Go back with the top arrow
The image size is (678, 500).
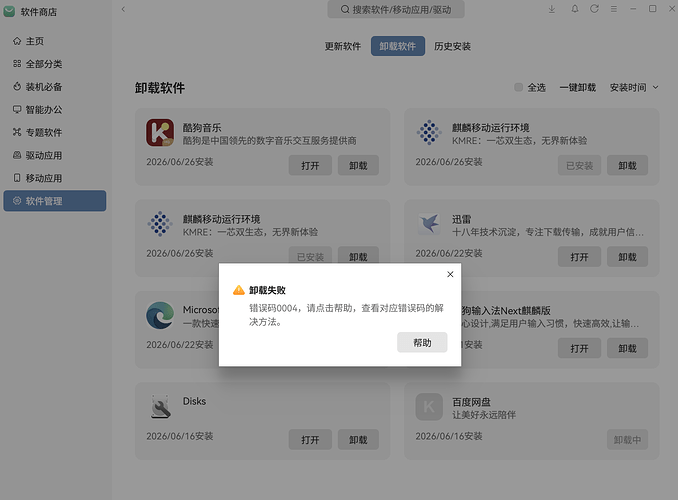pyautogui.click(x=123, y=9)
